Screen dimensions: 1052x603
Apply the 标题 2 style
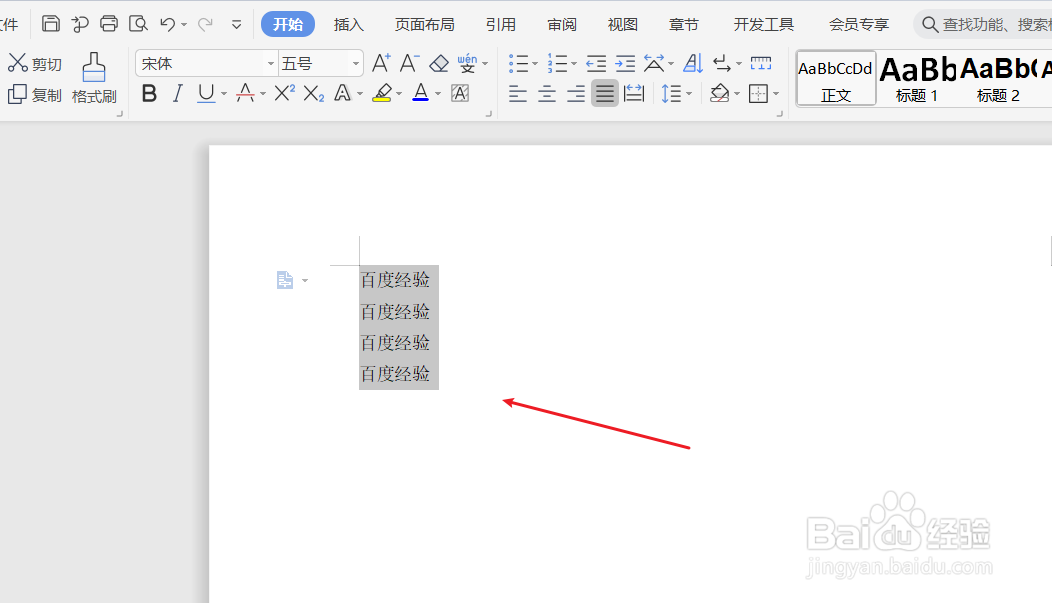coord(998,79)
